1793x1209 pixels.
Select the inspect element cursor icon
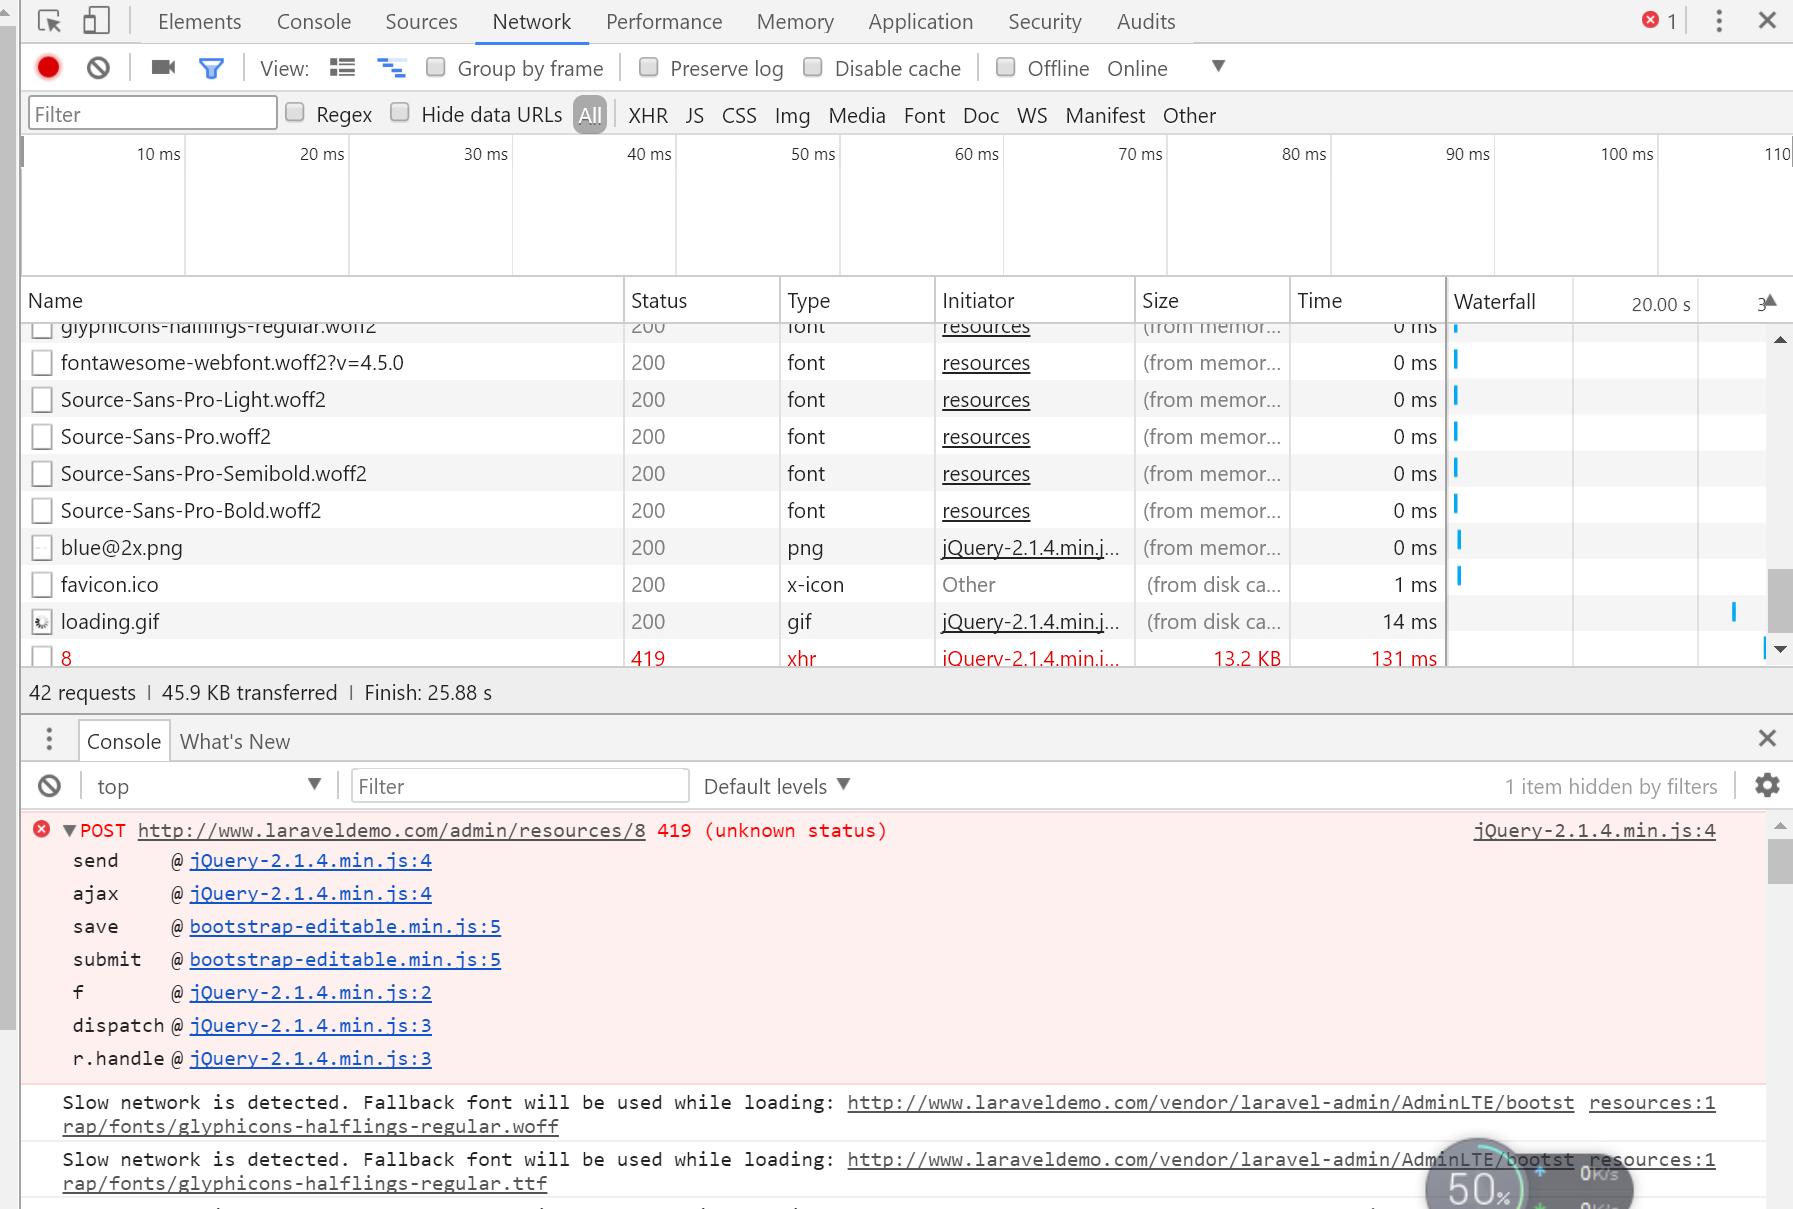click(x=47, y=21)
